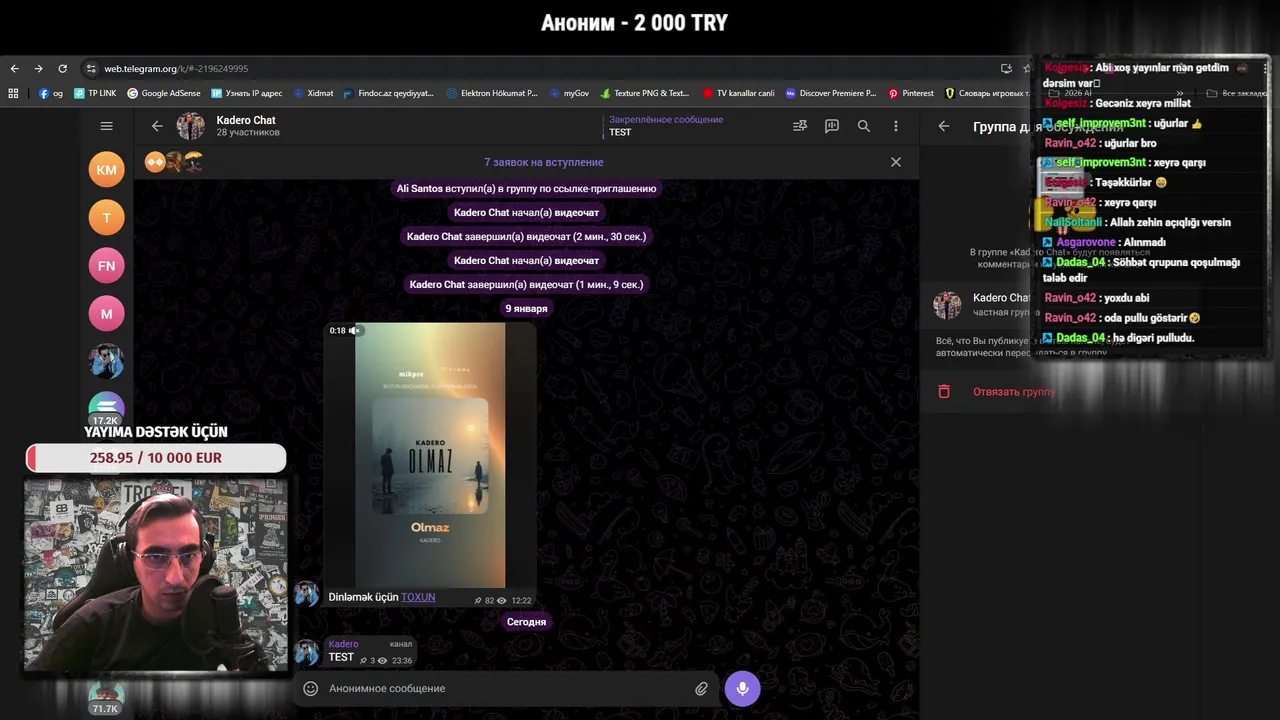Click the install app icon in address bar
The height and width of the screenshot is (720, 1280).
coord(1006,68)
